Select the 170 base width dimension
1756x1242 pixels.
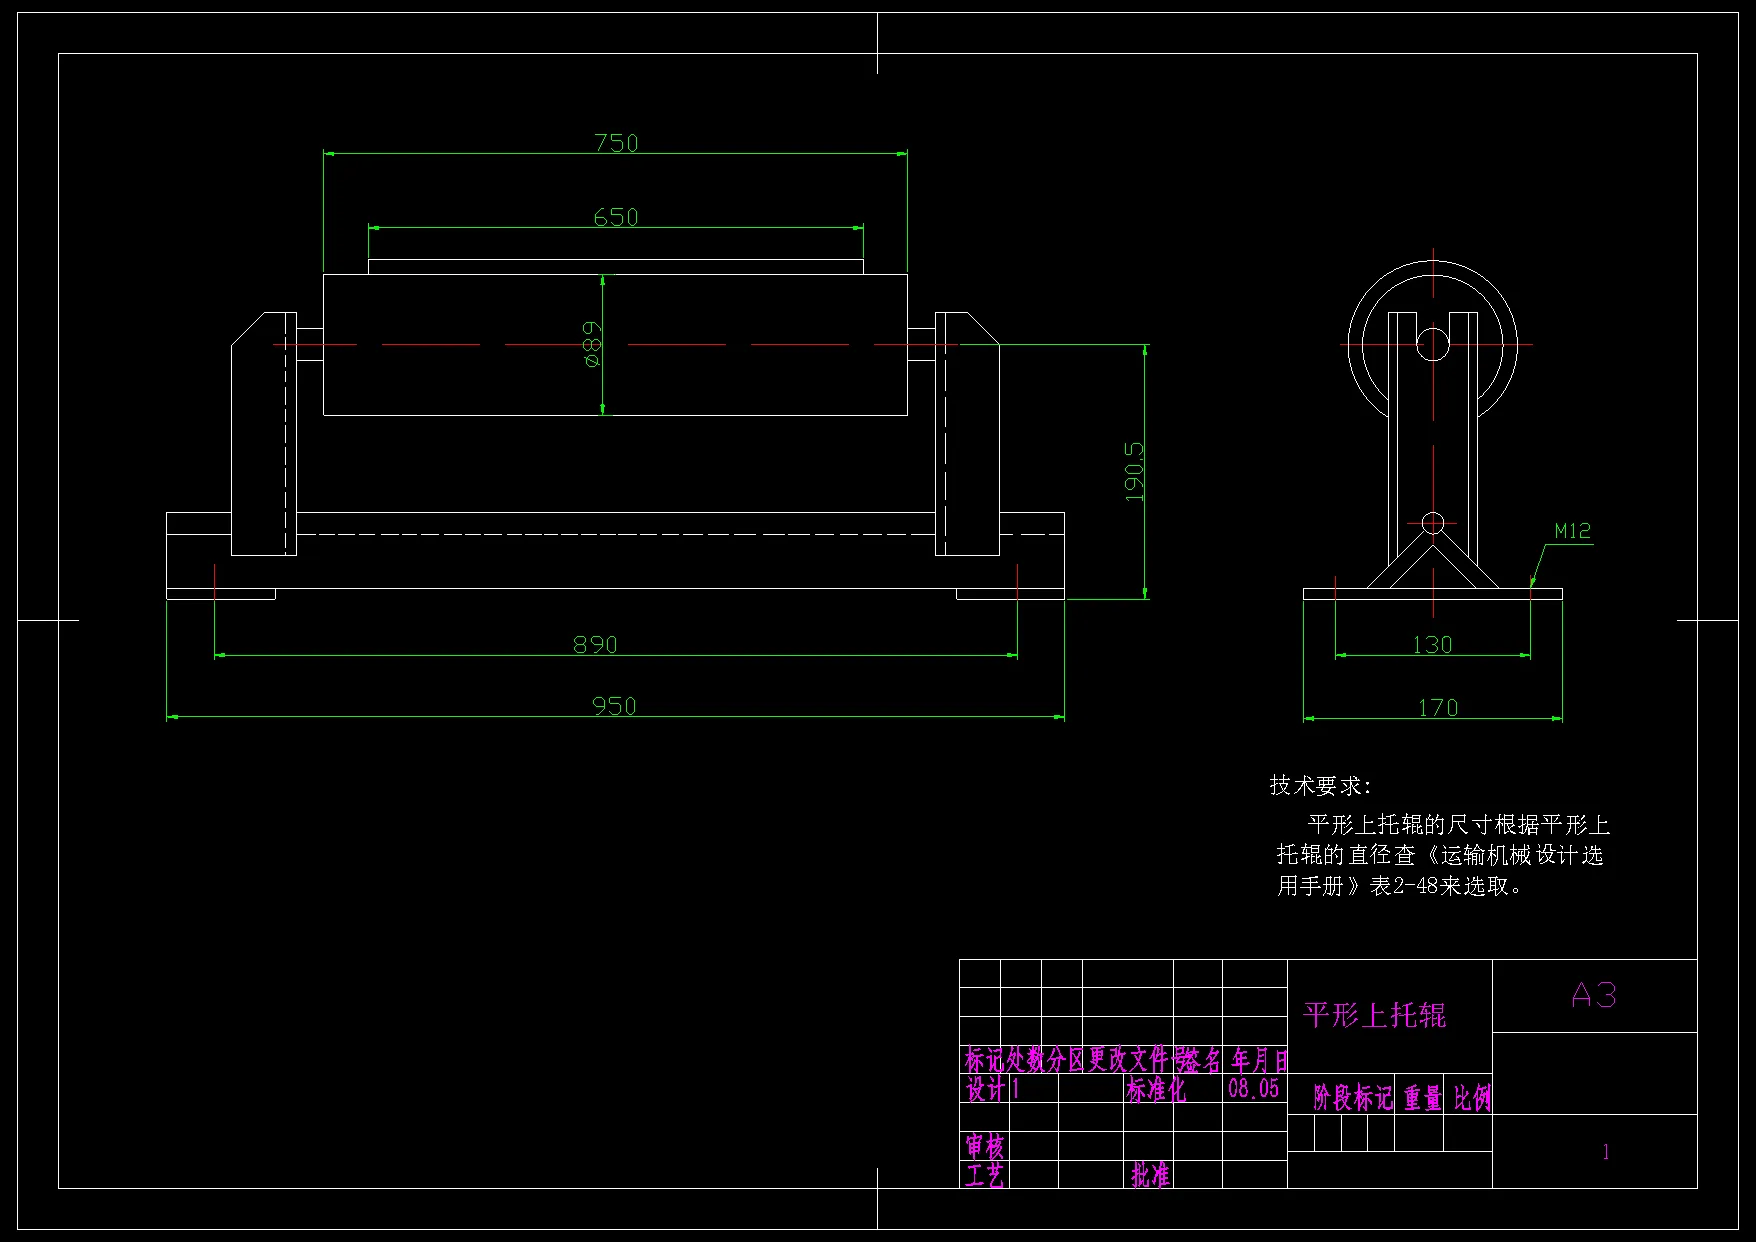1438,708
